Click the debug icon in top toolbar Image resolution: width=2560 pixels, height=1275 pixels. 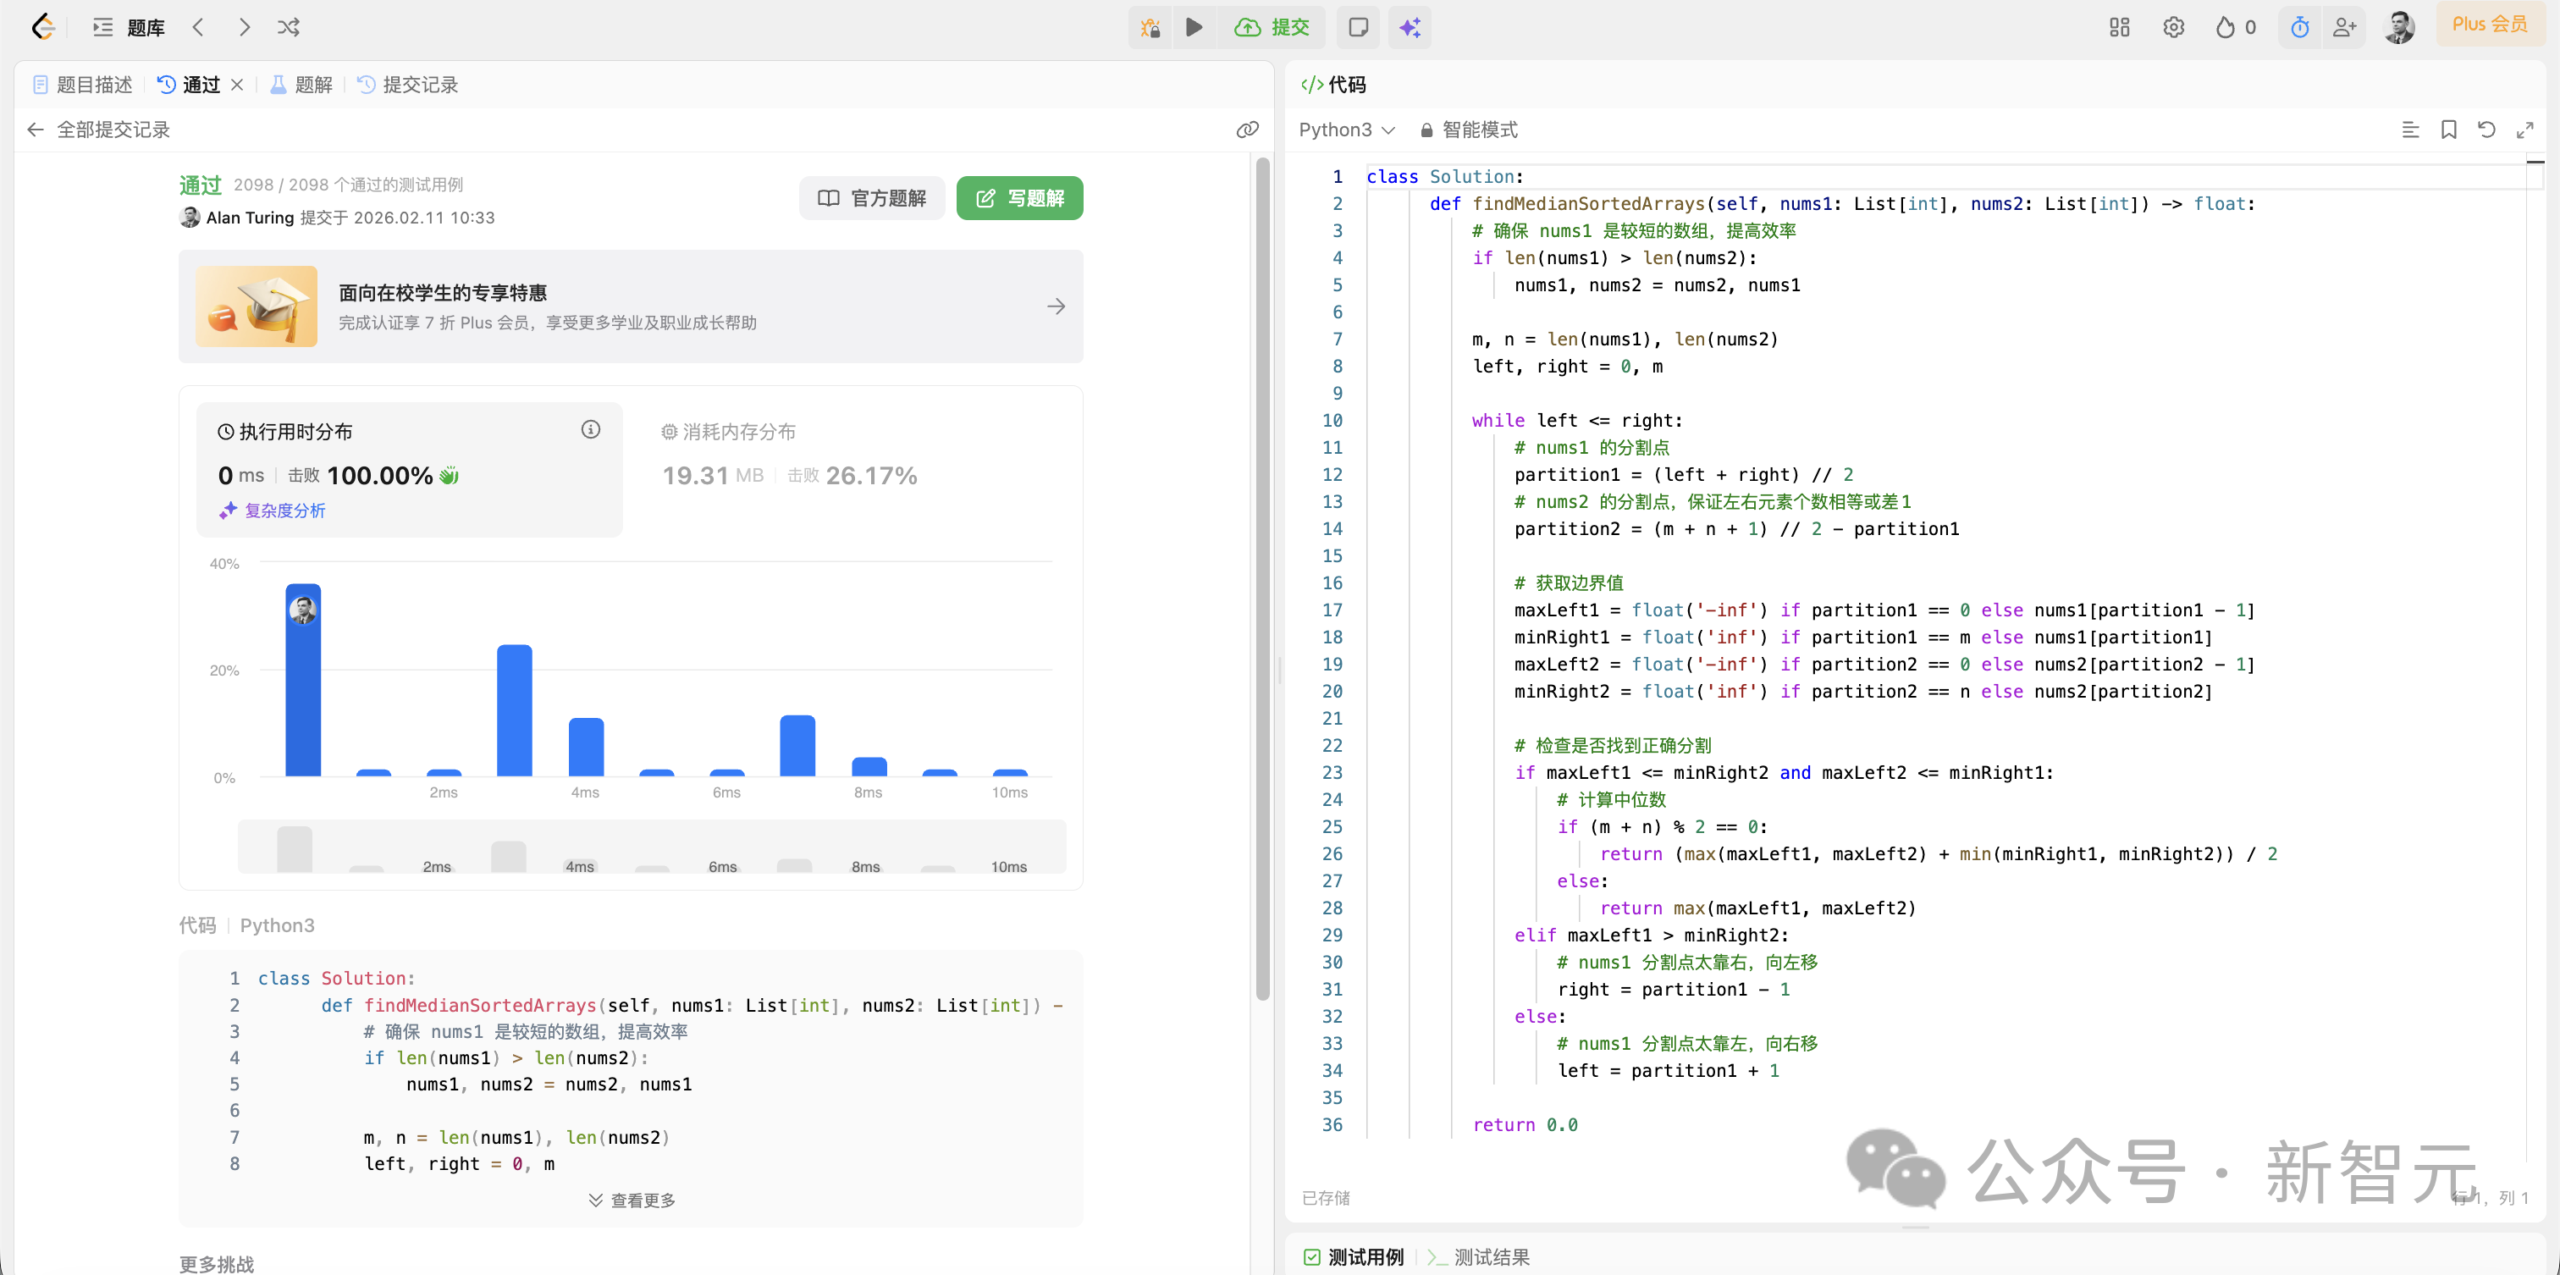tap(1151, 27)
